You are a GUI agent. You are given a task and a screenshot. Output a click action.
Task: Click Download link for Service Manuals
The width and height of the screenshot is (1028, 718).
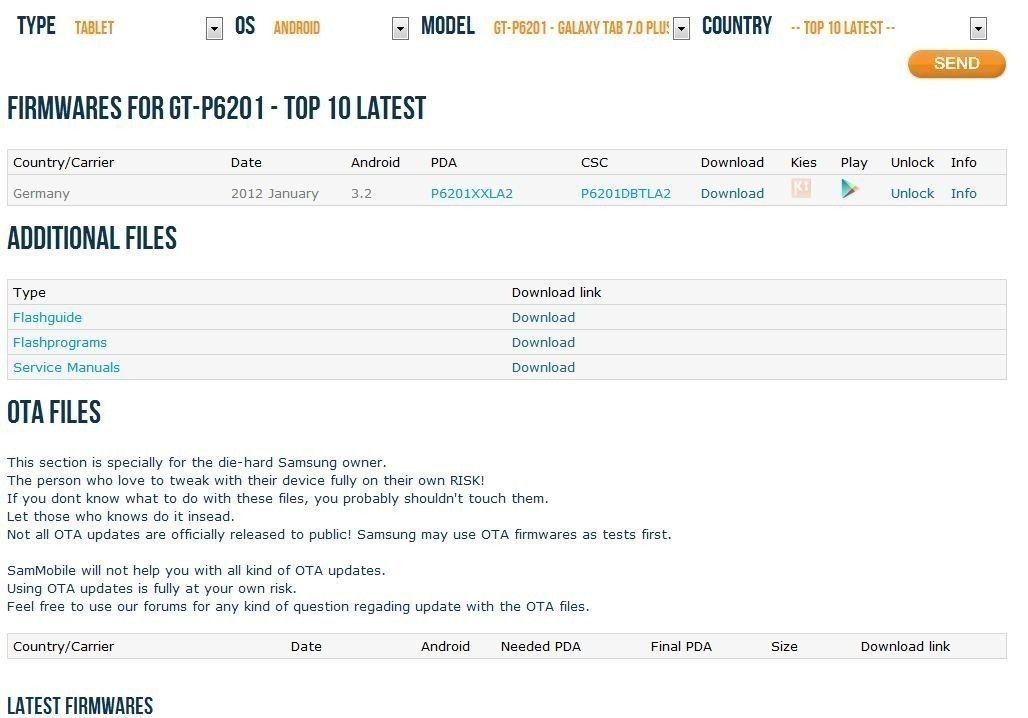click(543, 367)
